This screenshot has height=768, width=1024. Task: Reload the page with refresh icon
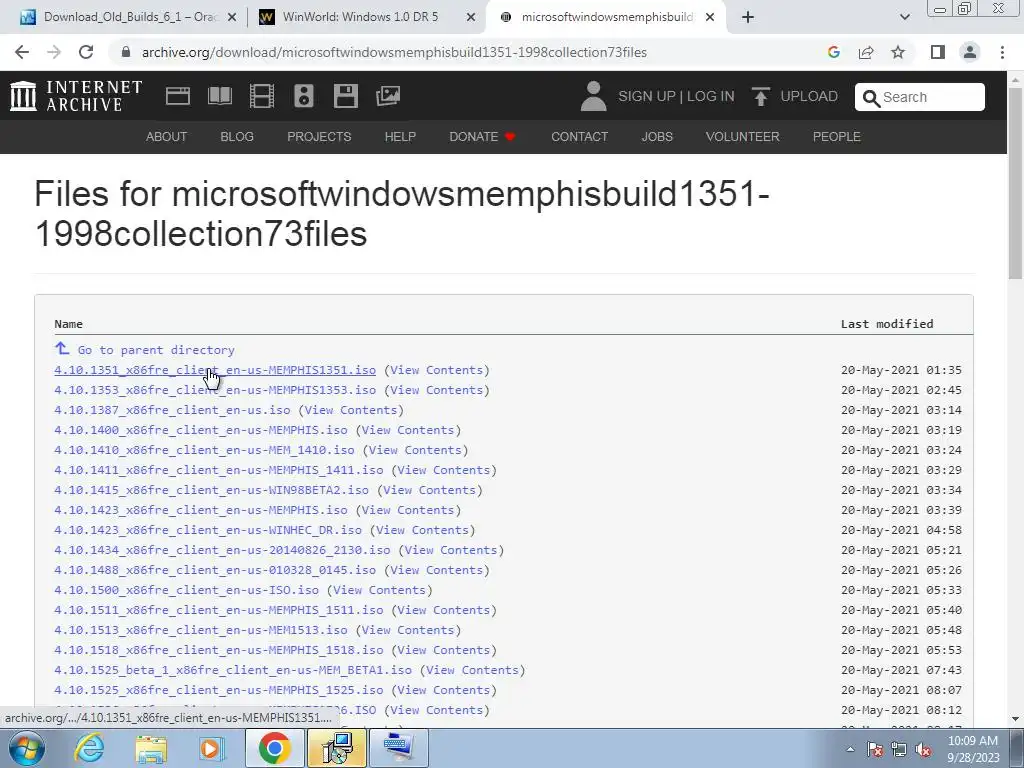pos(86,52)
